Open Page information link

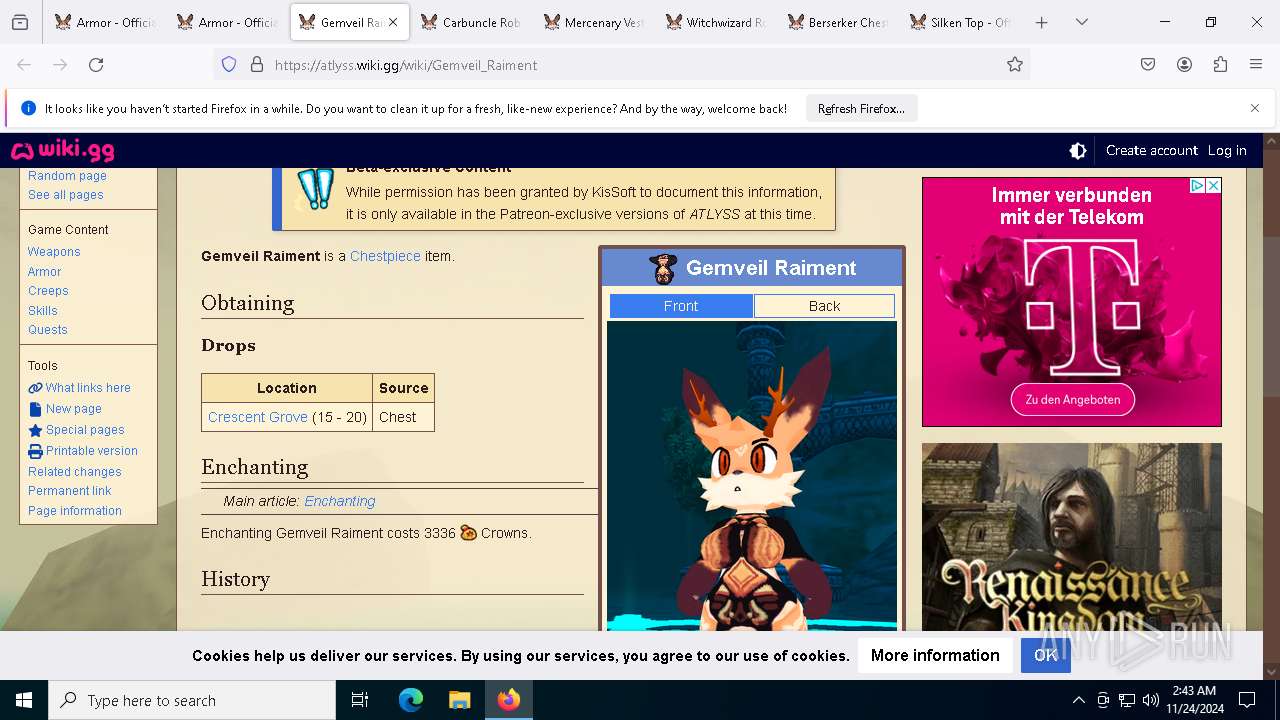[x=75, y=511]
